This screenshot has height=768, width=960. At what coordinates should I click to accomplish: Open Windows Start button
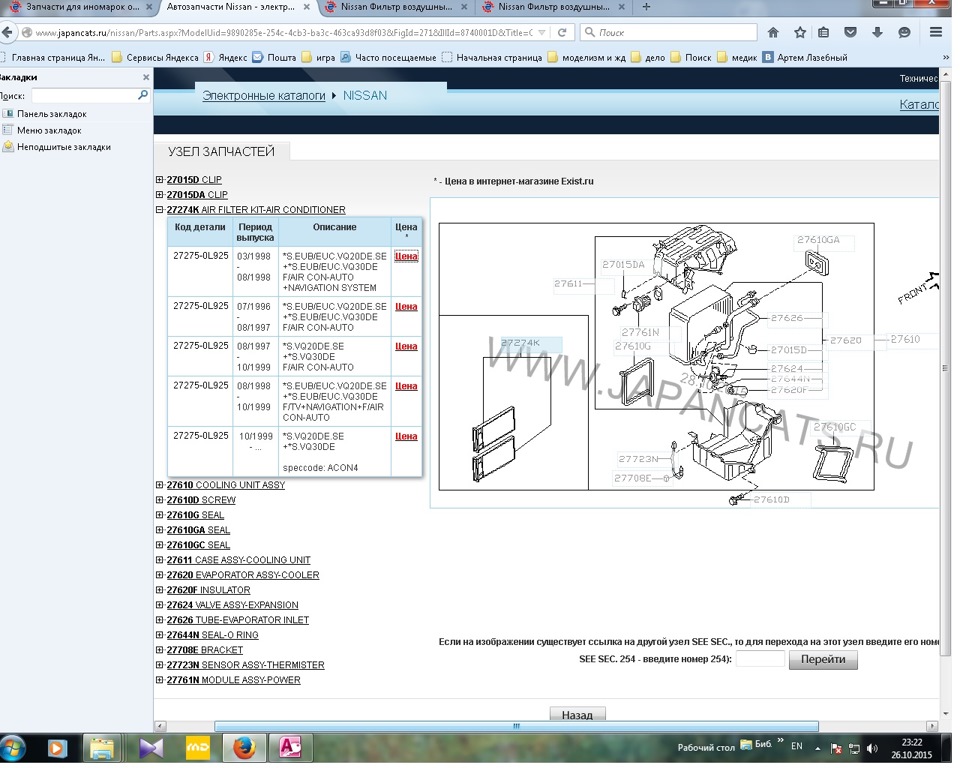(x=13, y=748)
